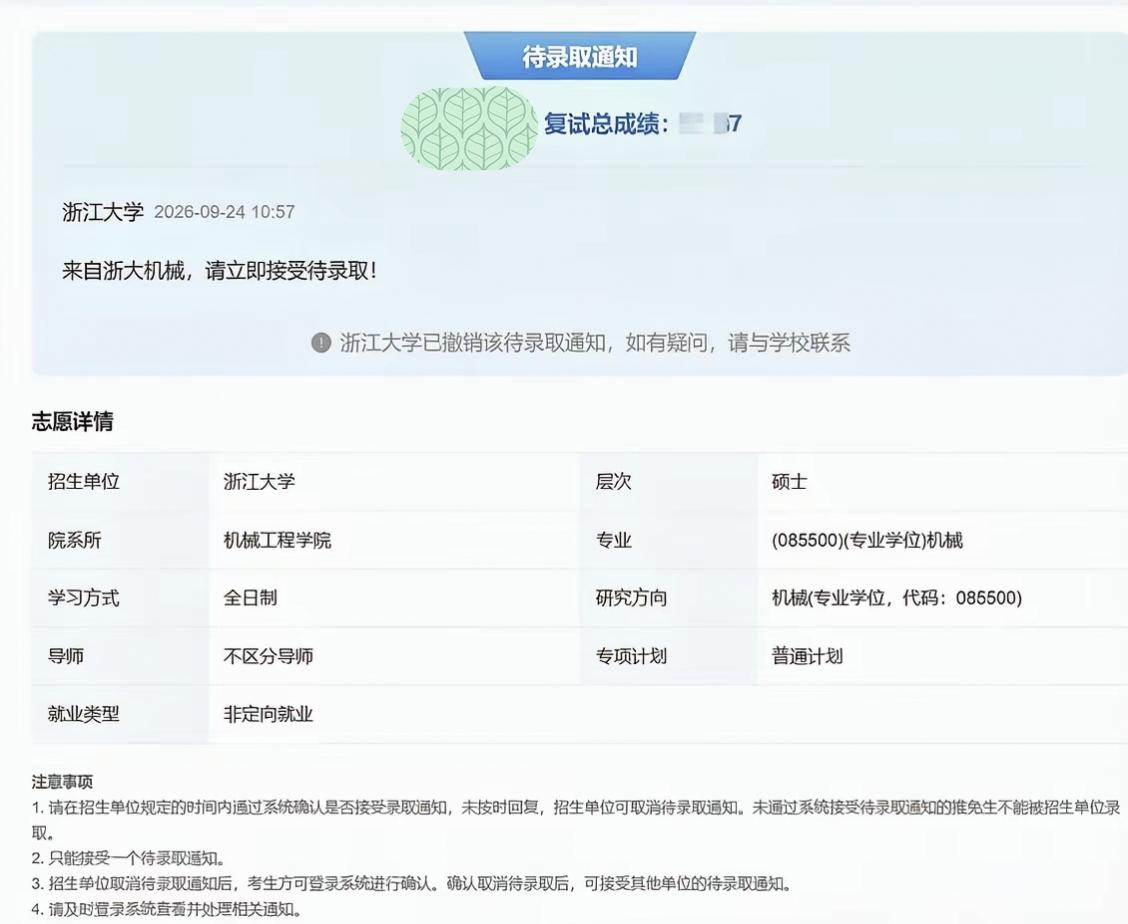Screen dimensions: 1128x924
Task: Click the (085500)(专业学位)机械 value cell
Action: 943,540
